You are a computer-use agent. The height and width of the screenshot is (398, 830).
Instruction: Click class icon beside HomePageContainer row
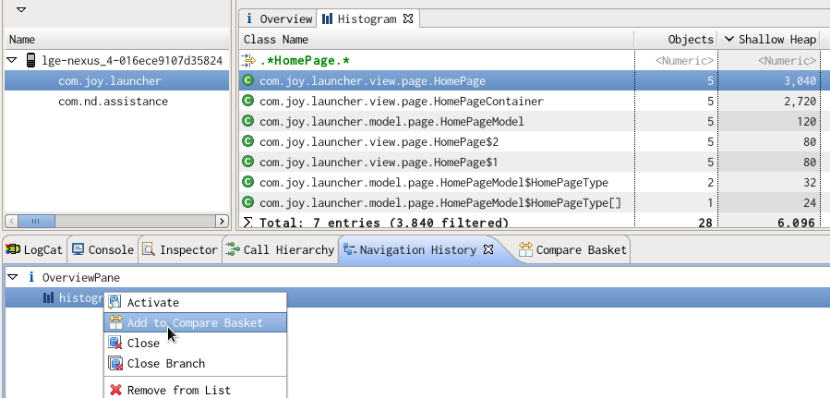tap(247, 101)
